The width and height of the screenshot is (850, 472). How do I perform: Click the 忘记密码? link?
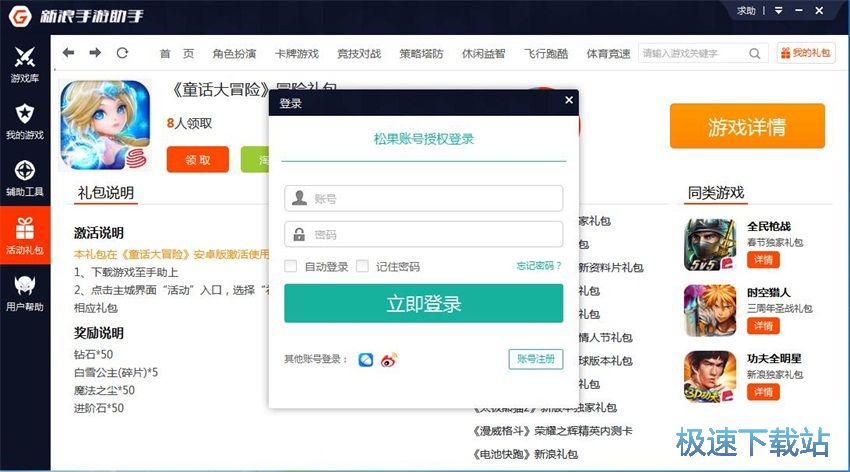(538, 266)
